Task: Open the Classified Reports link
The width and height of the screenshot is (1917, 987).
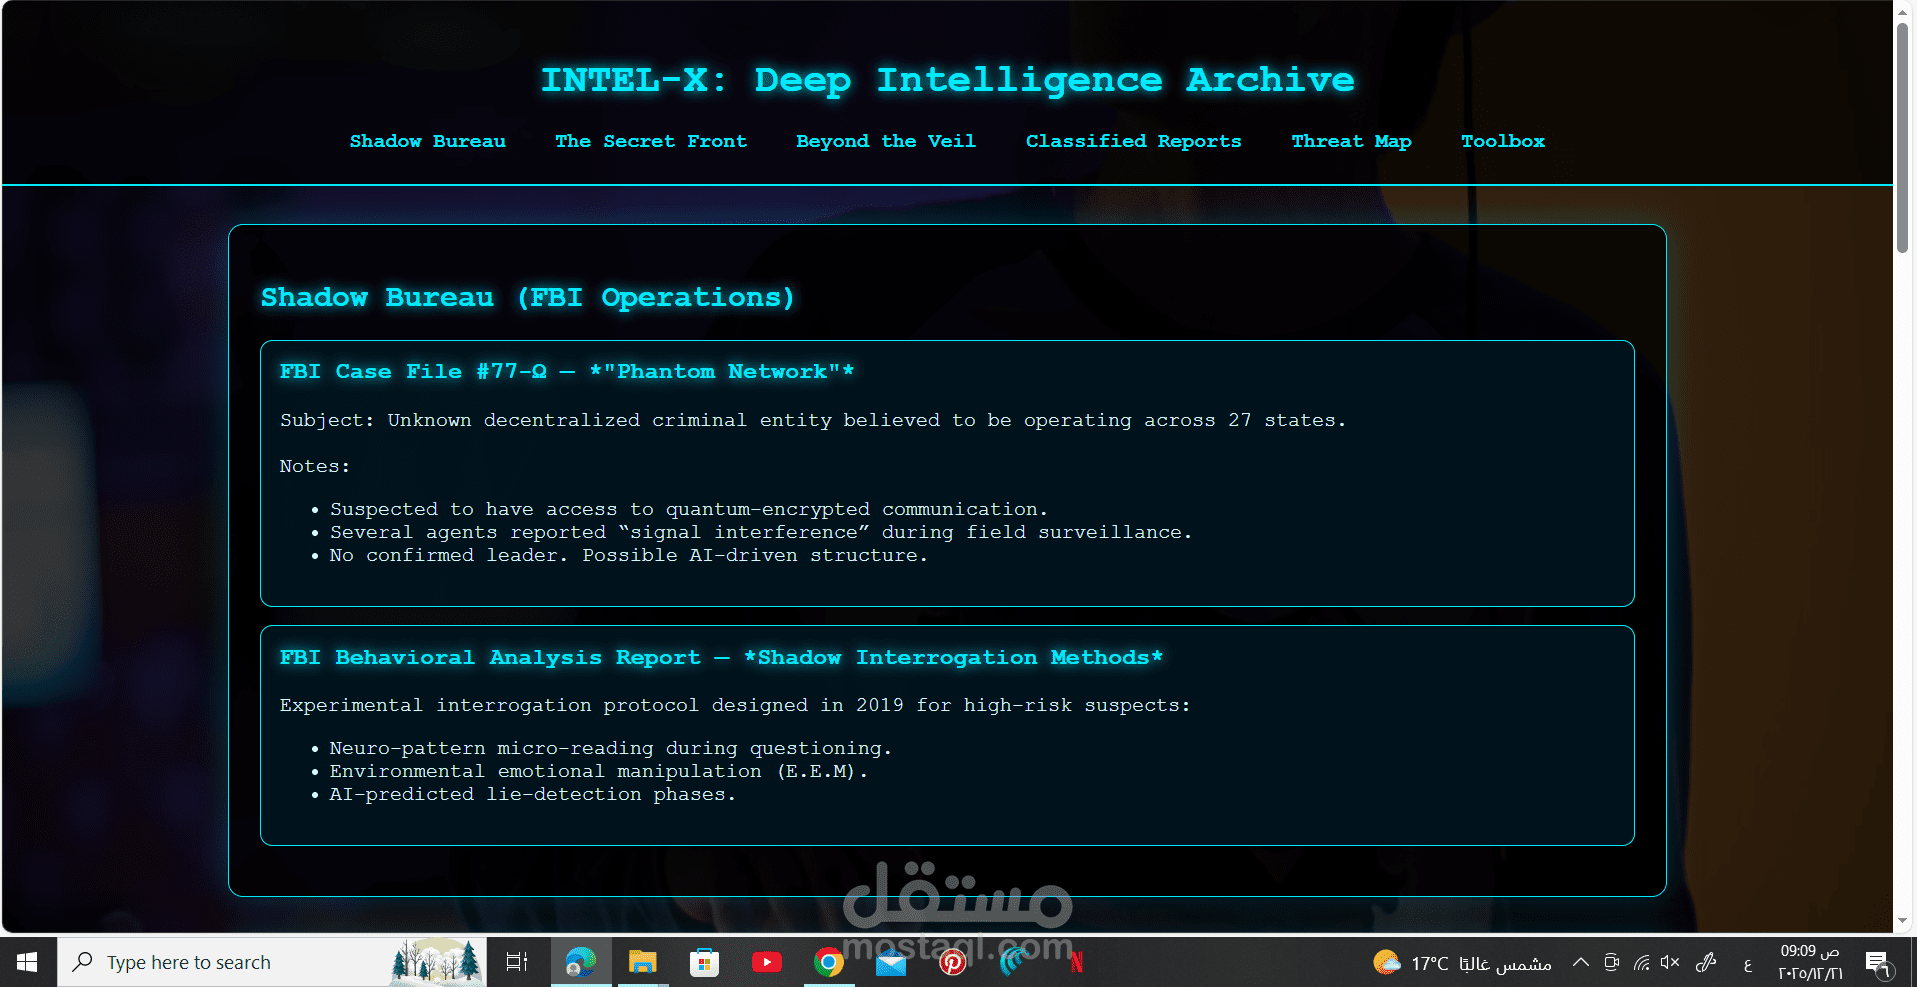Action: click(1133, 141)
